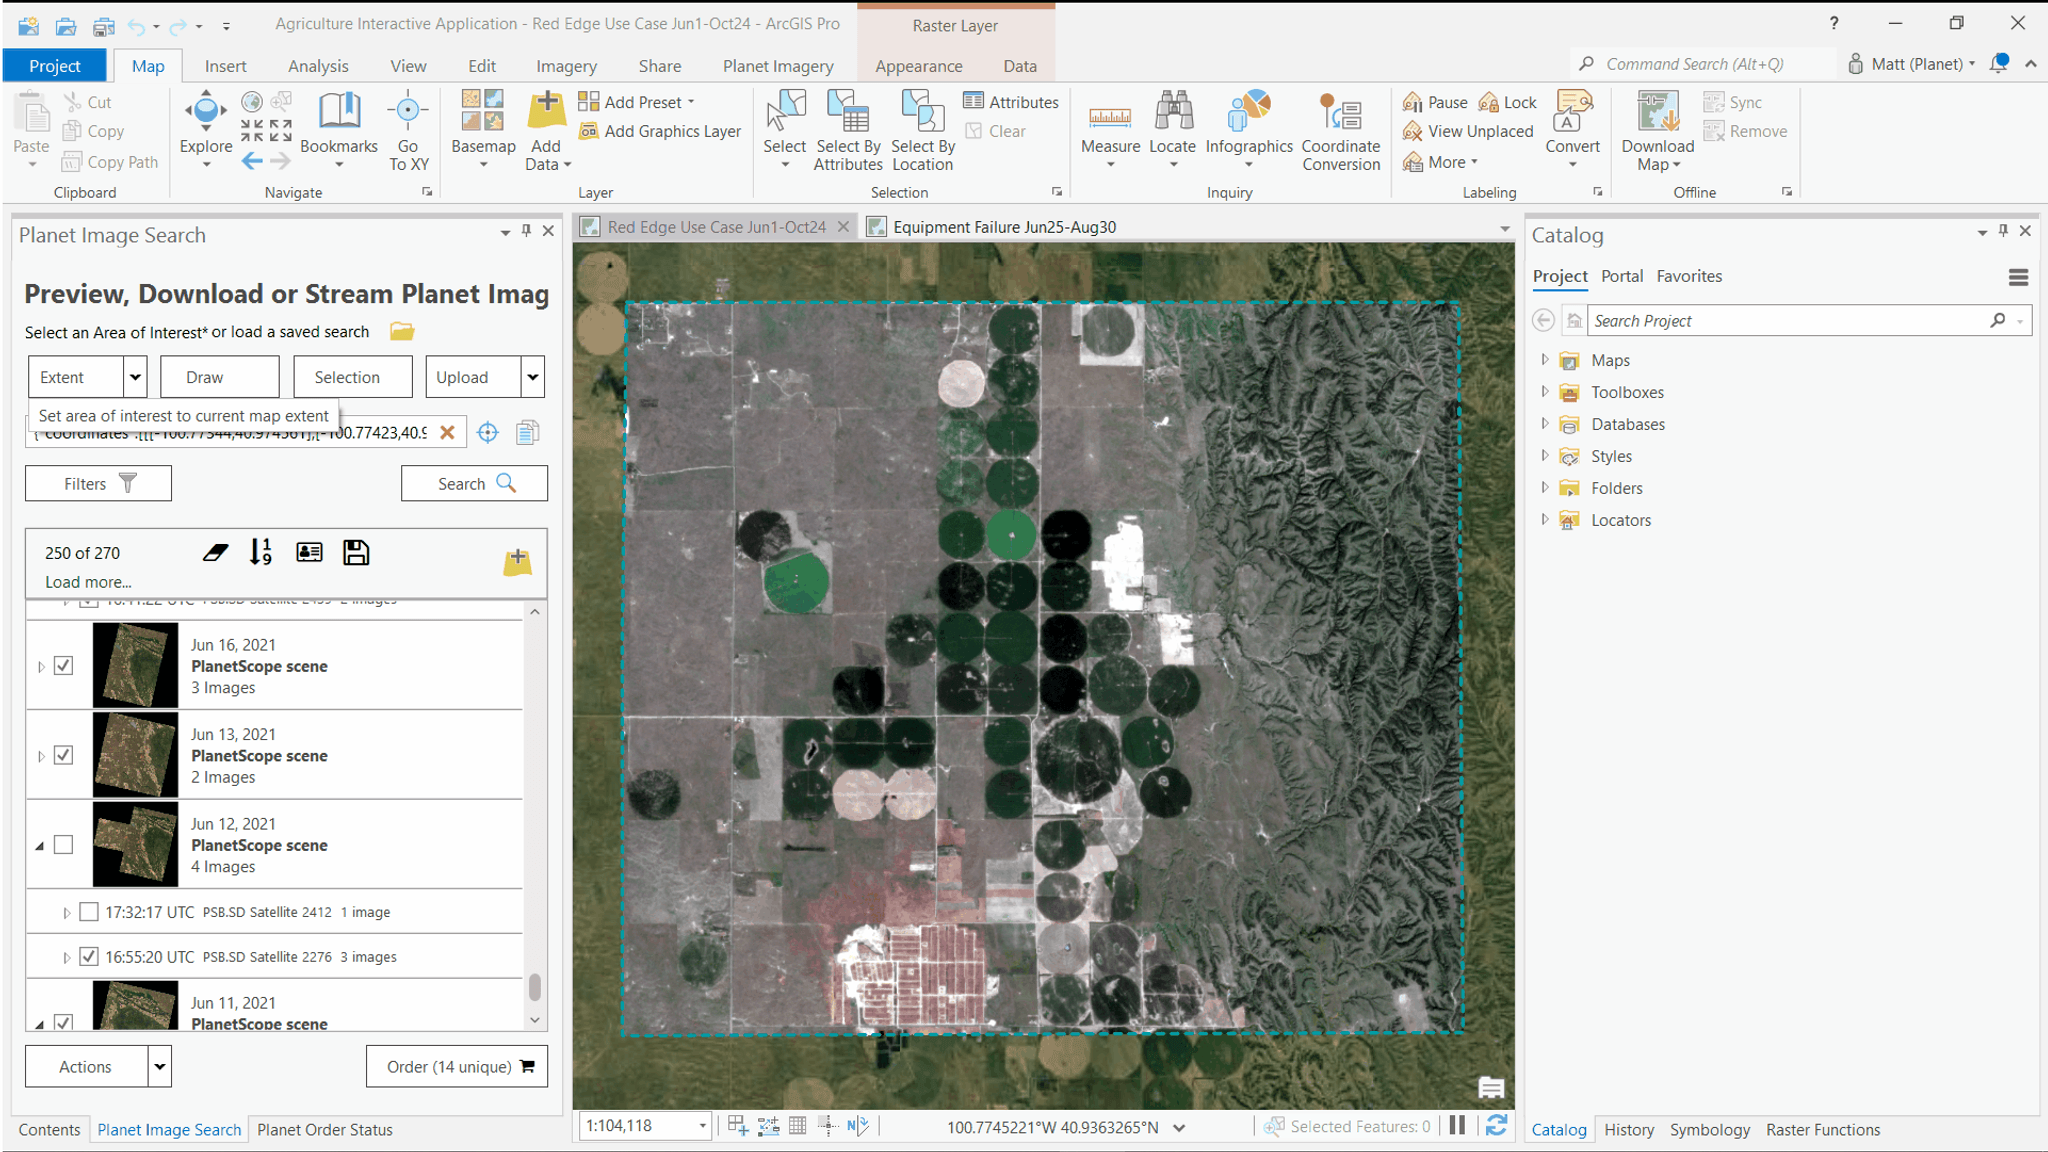Image resolution: width=2048 pixels, height=1152 pixels.
Task: Click the Jun 16, 2021 scene thumbnail
Action: (x=135, y=665)
